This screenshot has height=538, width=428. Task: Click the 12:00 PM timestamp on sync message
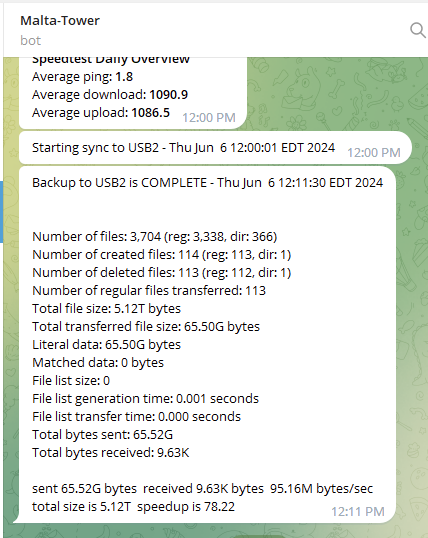[374, 152]
